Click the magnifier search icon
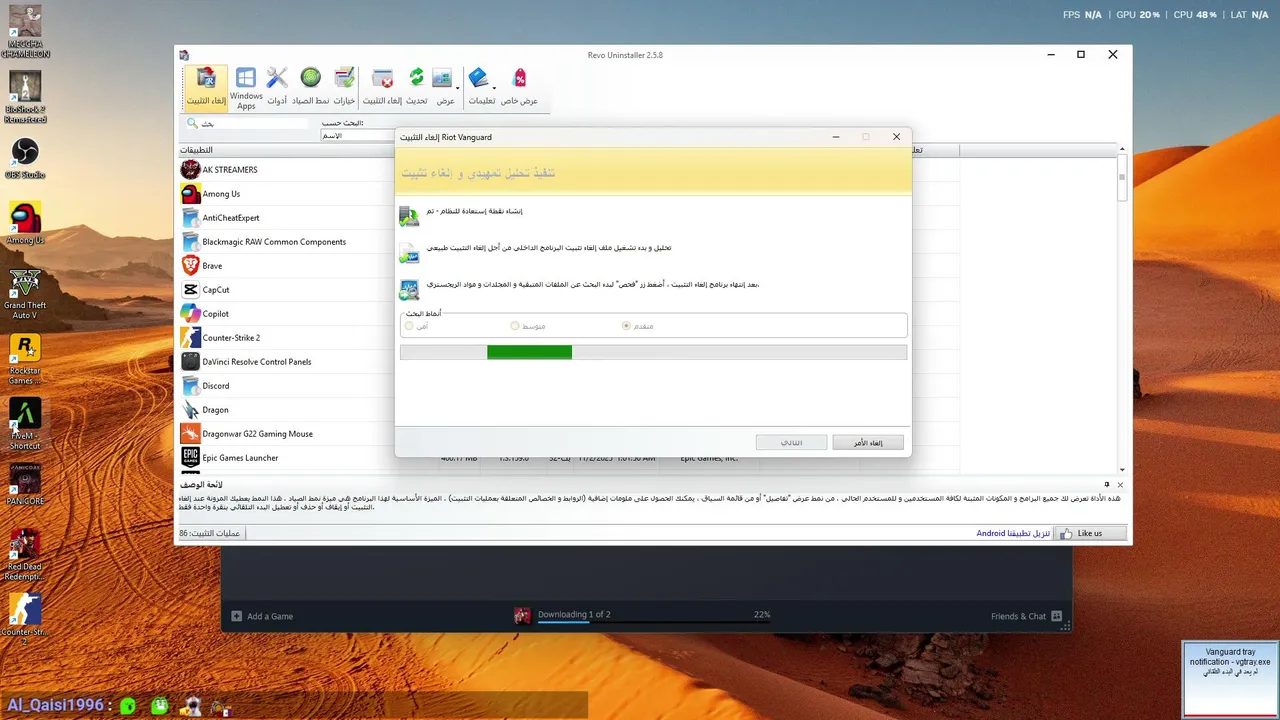 click(x=192, y=124)
